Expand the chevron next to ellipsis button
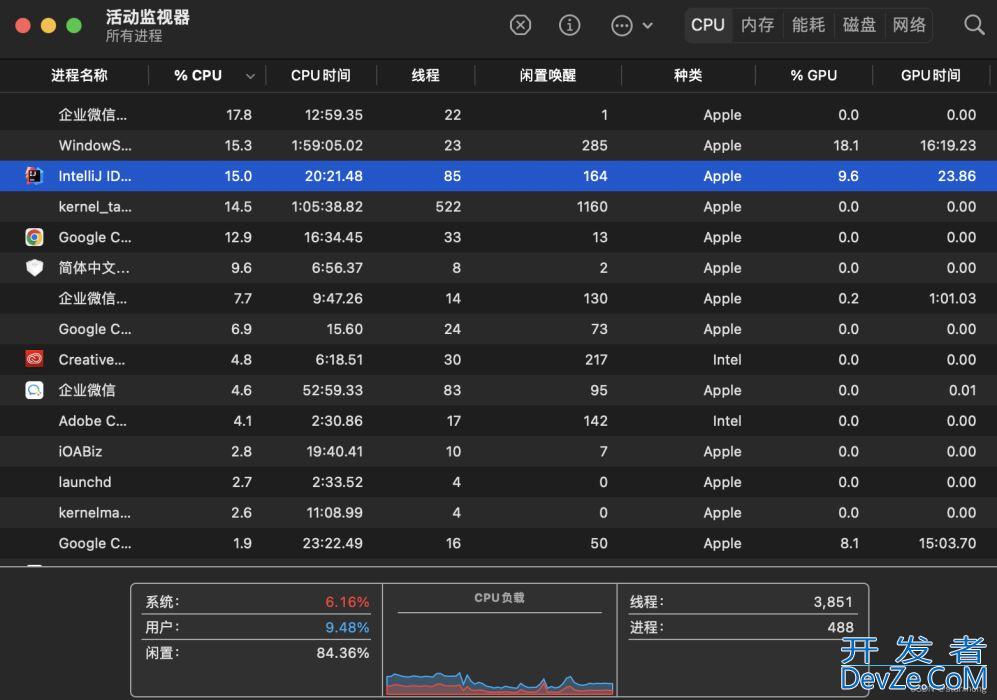 coord(647,25)
